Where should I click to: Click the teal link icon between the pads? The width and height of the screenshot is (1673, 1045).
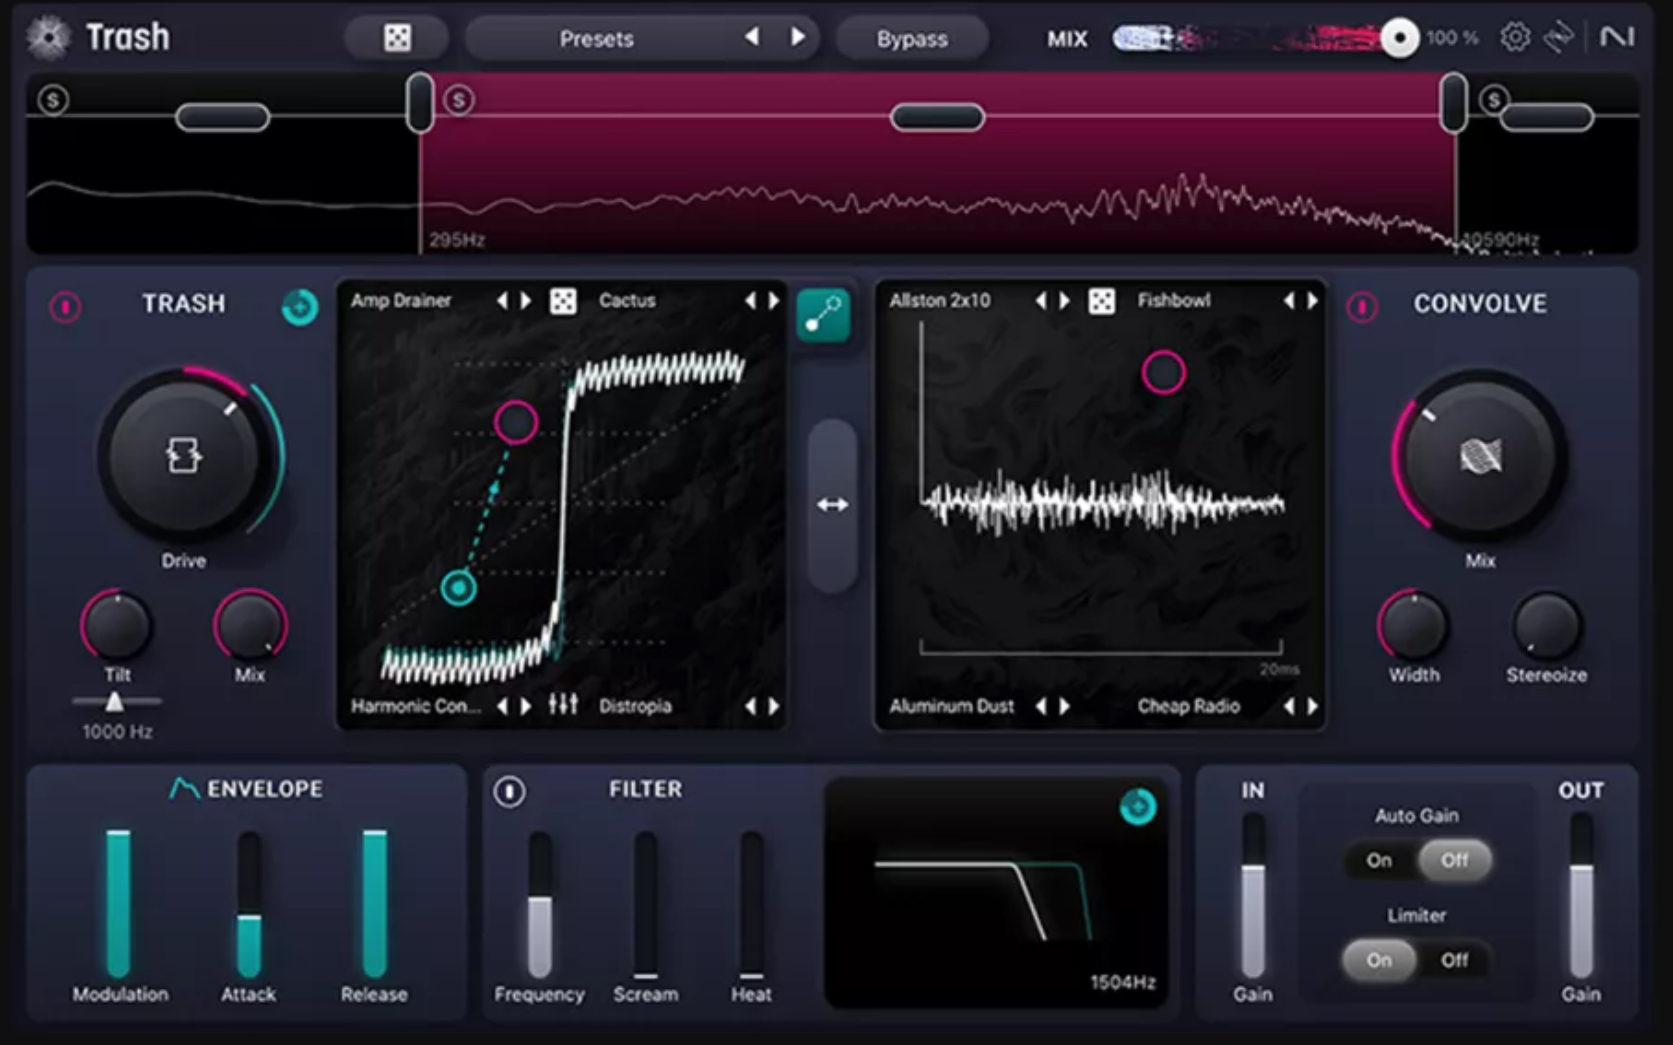pyautogui.click(x=823, y=315)
